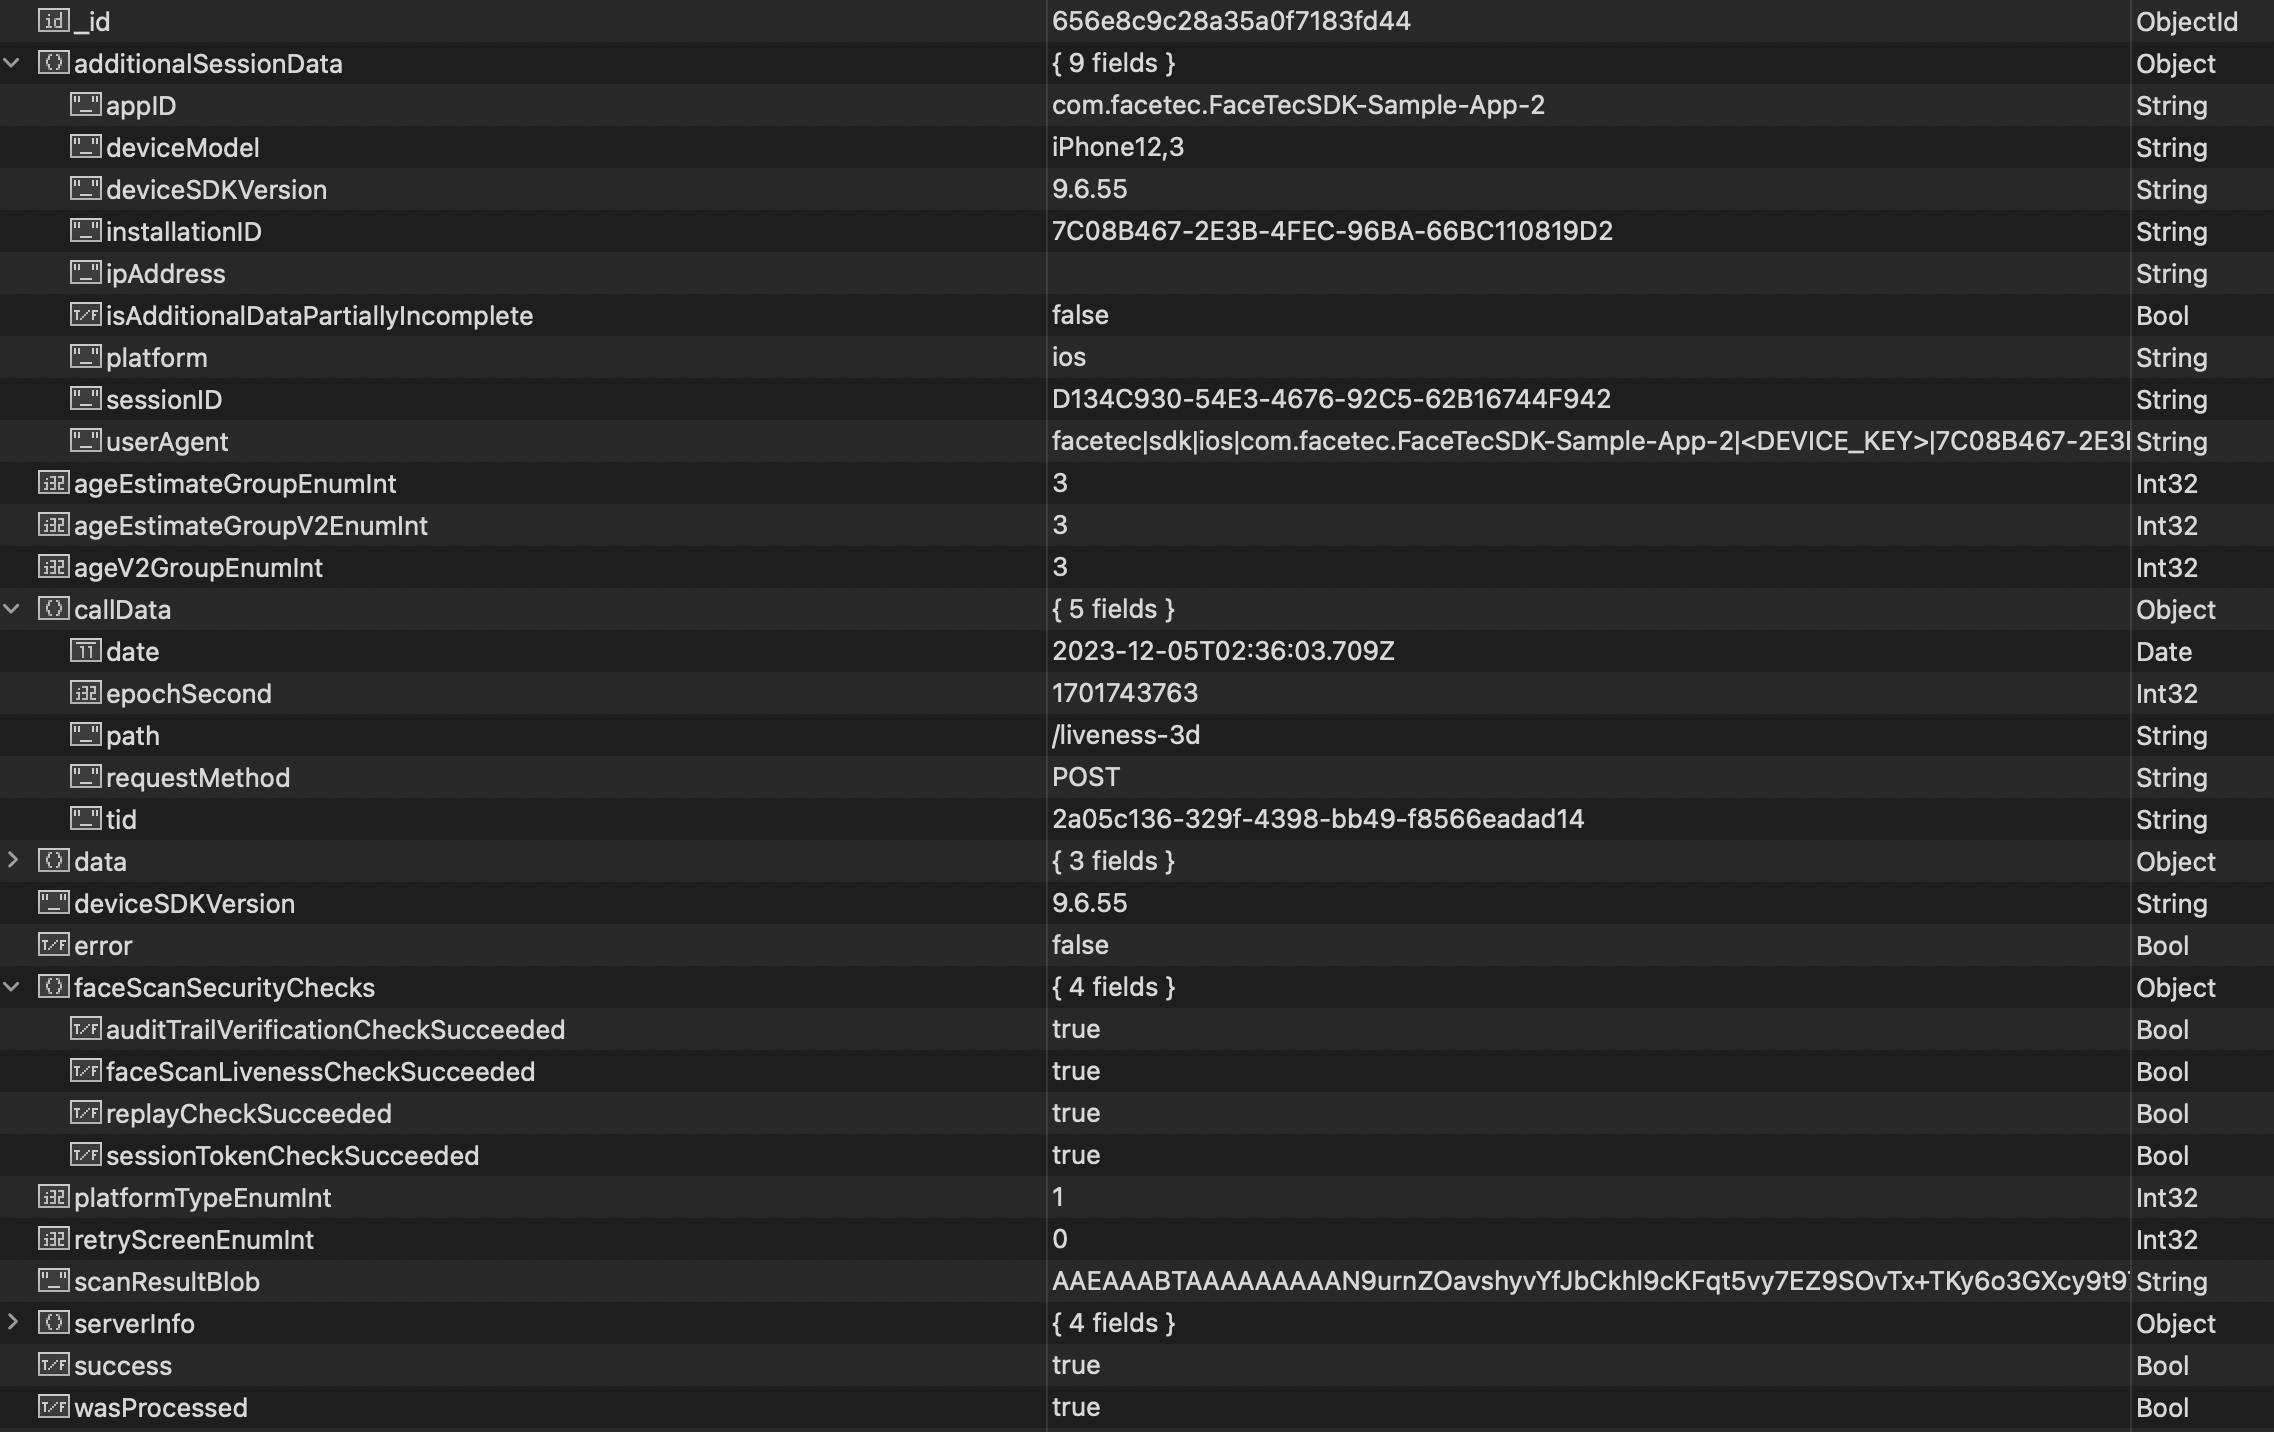
Task: Select the /liveness-3d path value
Action: pos(1125,735)
